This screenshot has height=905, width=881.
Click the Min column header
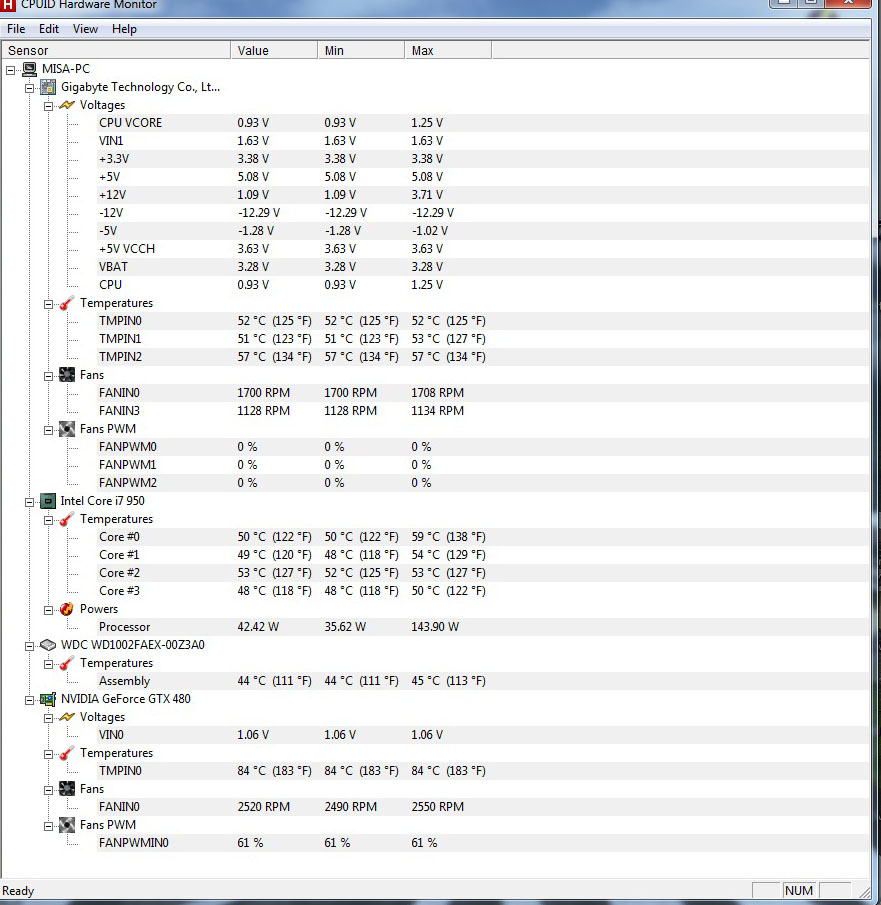click(x=361, y=50)
